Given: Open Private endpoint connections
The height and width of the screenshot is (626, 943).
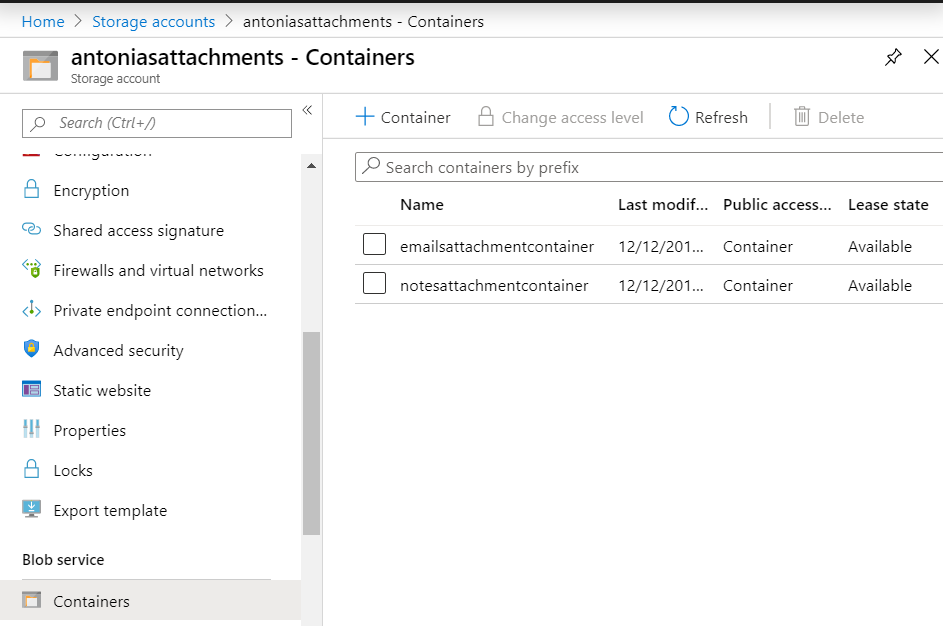Looking at the screenshot, I should click(x=161, y=310).
